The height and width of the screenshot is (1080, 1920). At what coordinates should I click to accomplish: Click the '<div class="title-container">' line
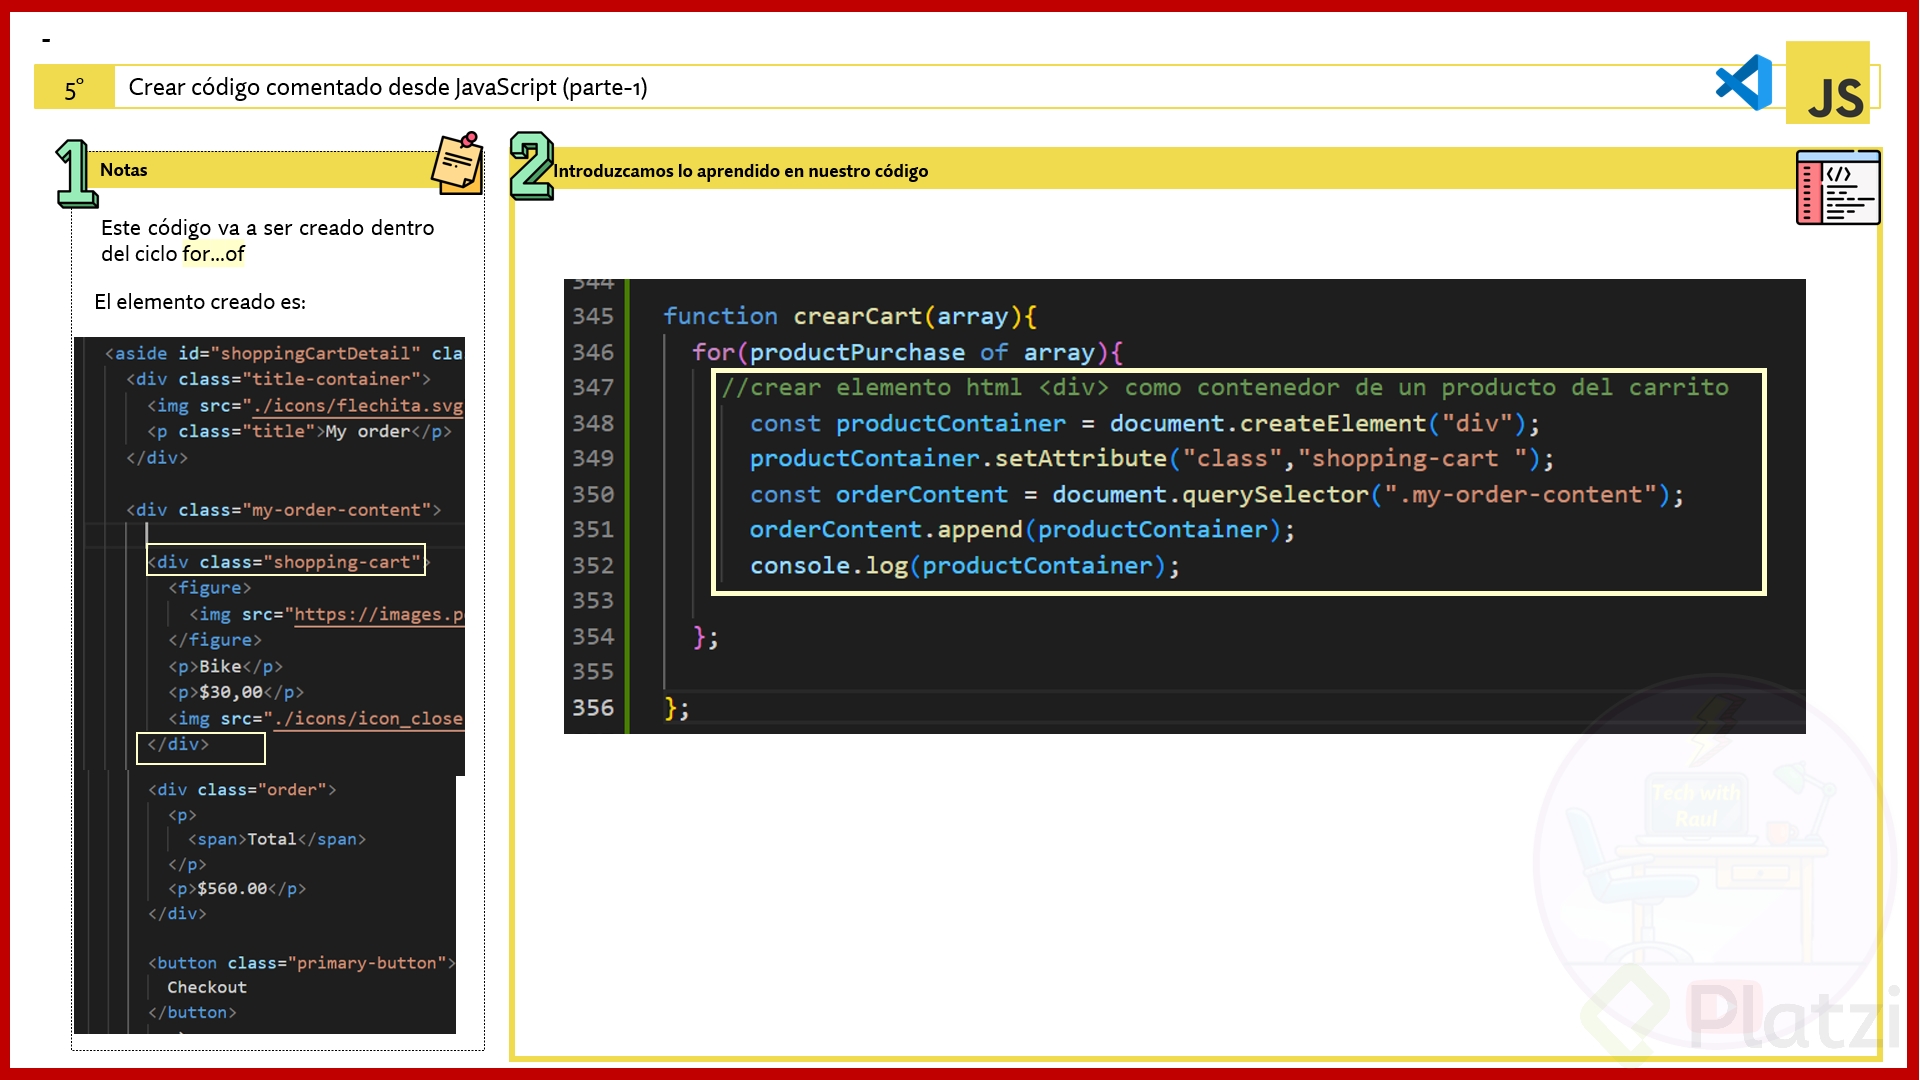(x=278, y=379)
